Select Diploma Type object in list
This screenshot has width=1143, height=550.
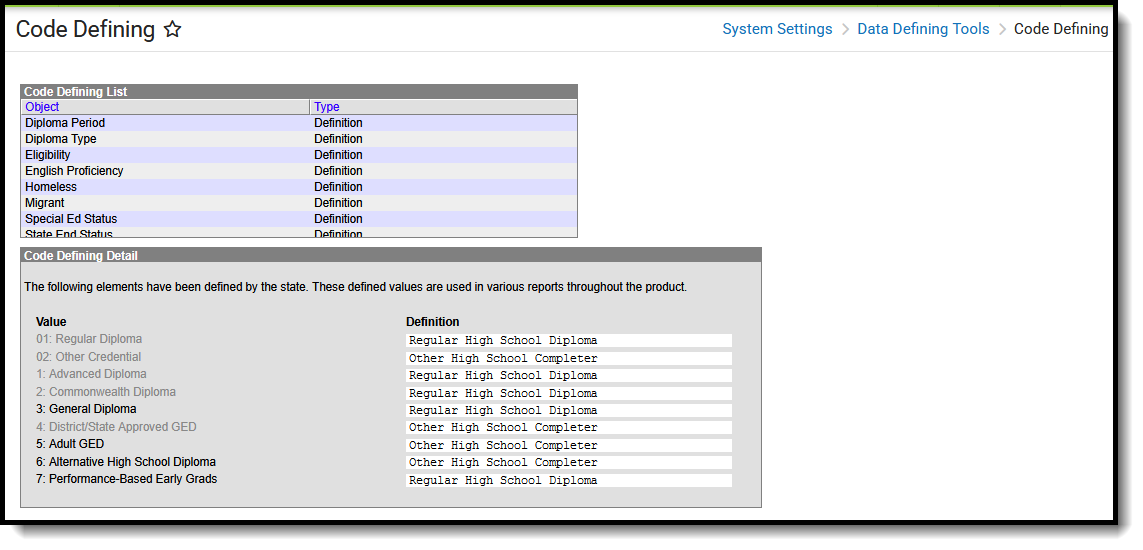(x=61, y=139)
